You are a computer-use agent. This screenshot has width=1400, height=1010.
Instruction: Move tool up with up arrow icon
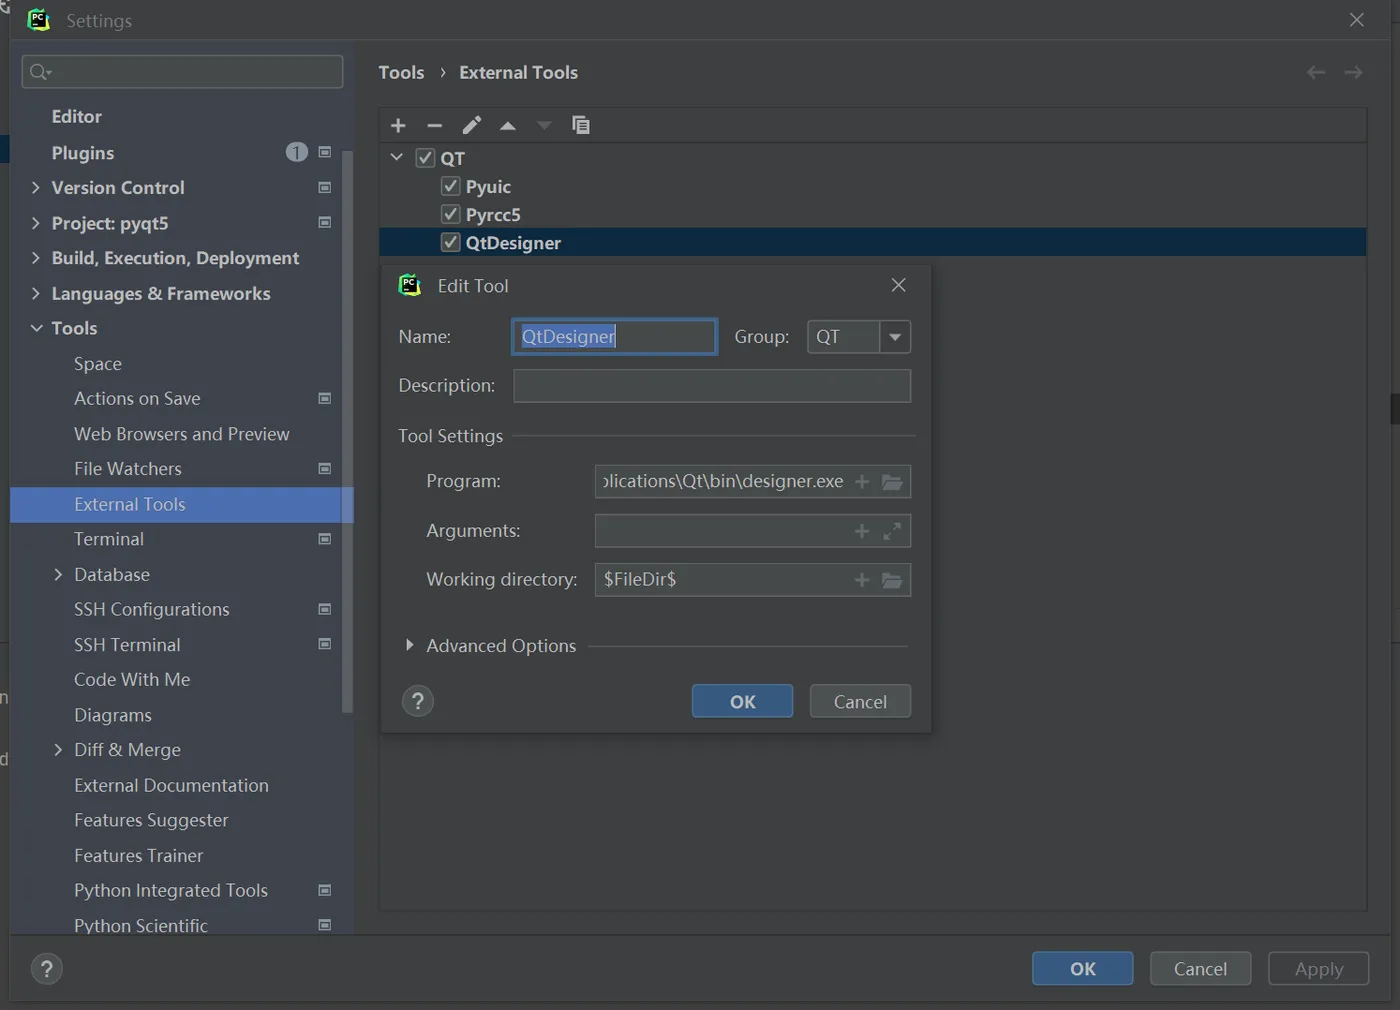(x=508, y=125)
